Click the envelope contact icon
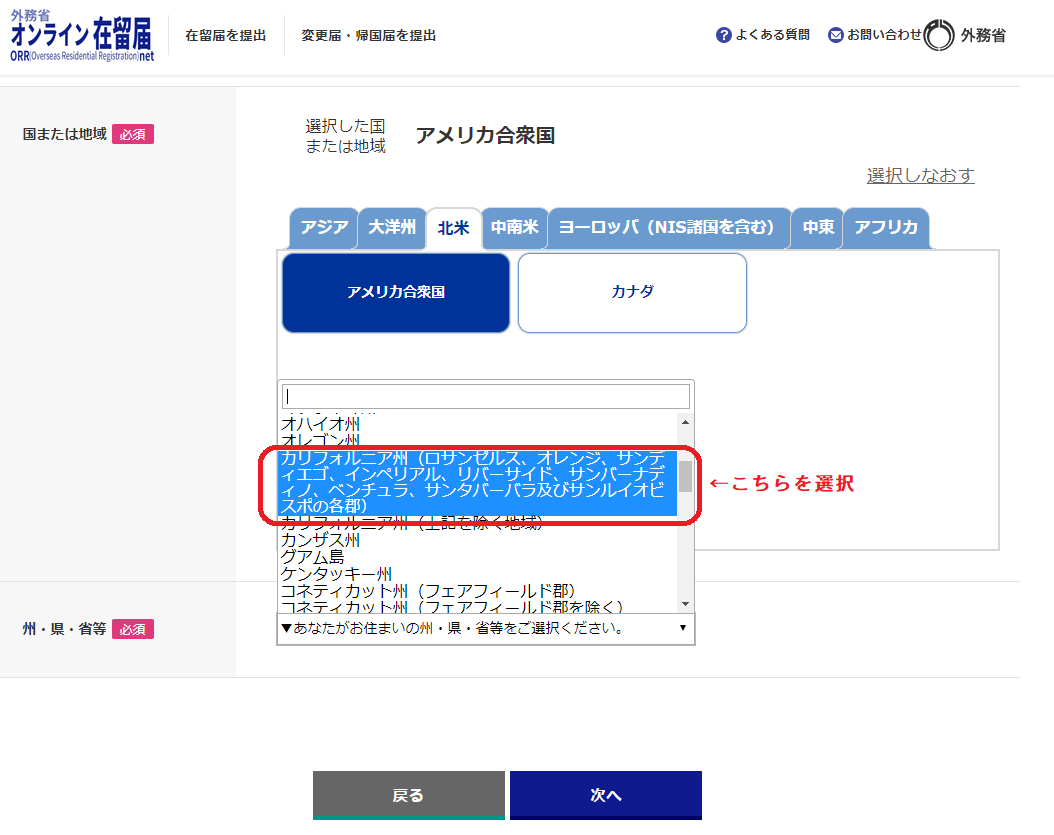Image resolution: width=1054 pixels, height=835 pixels. click(836, 35)
